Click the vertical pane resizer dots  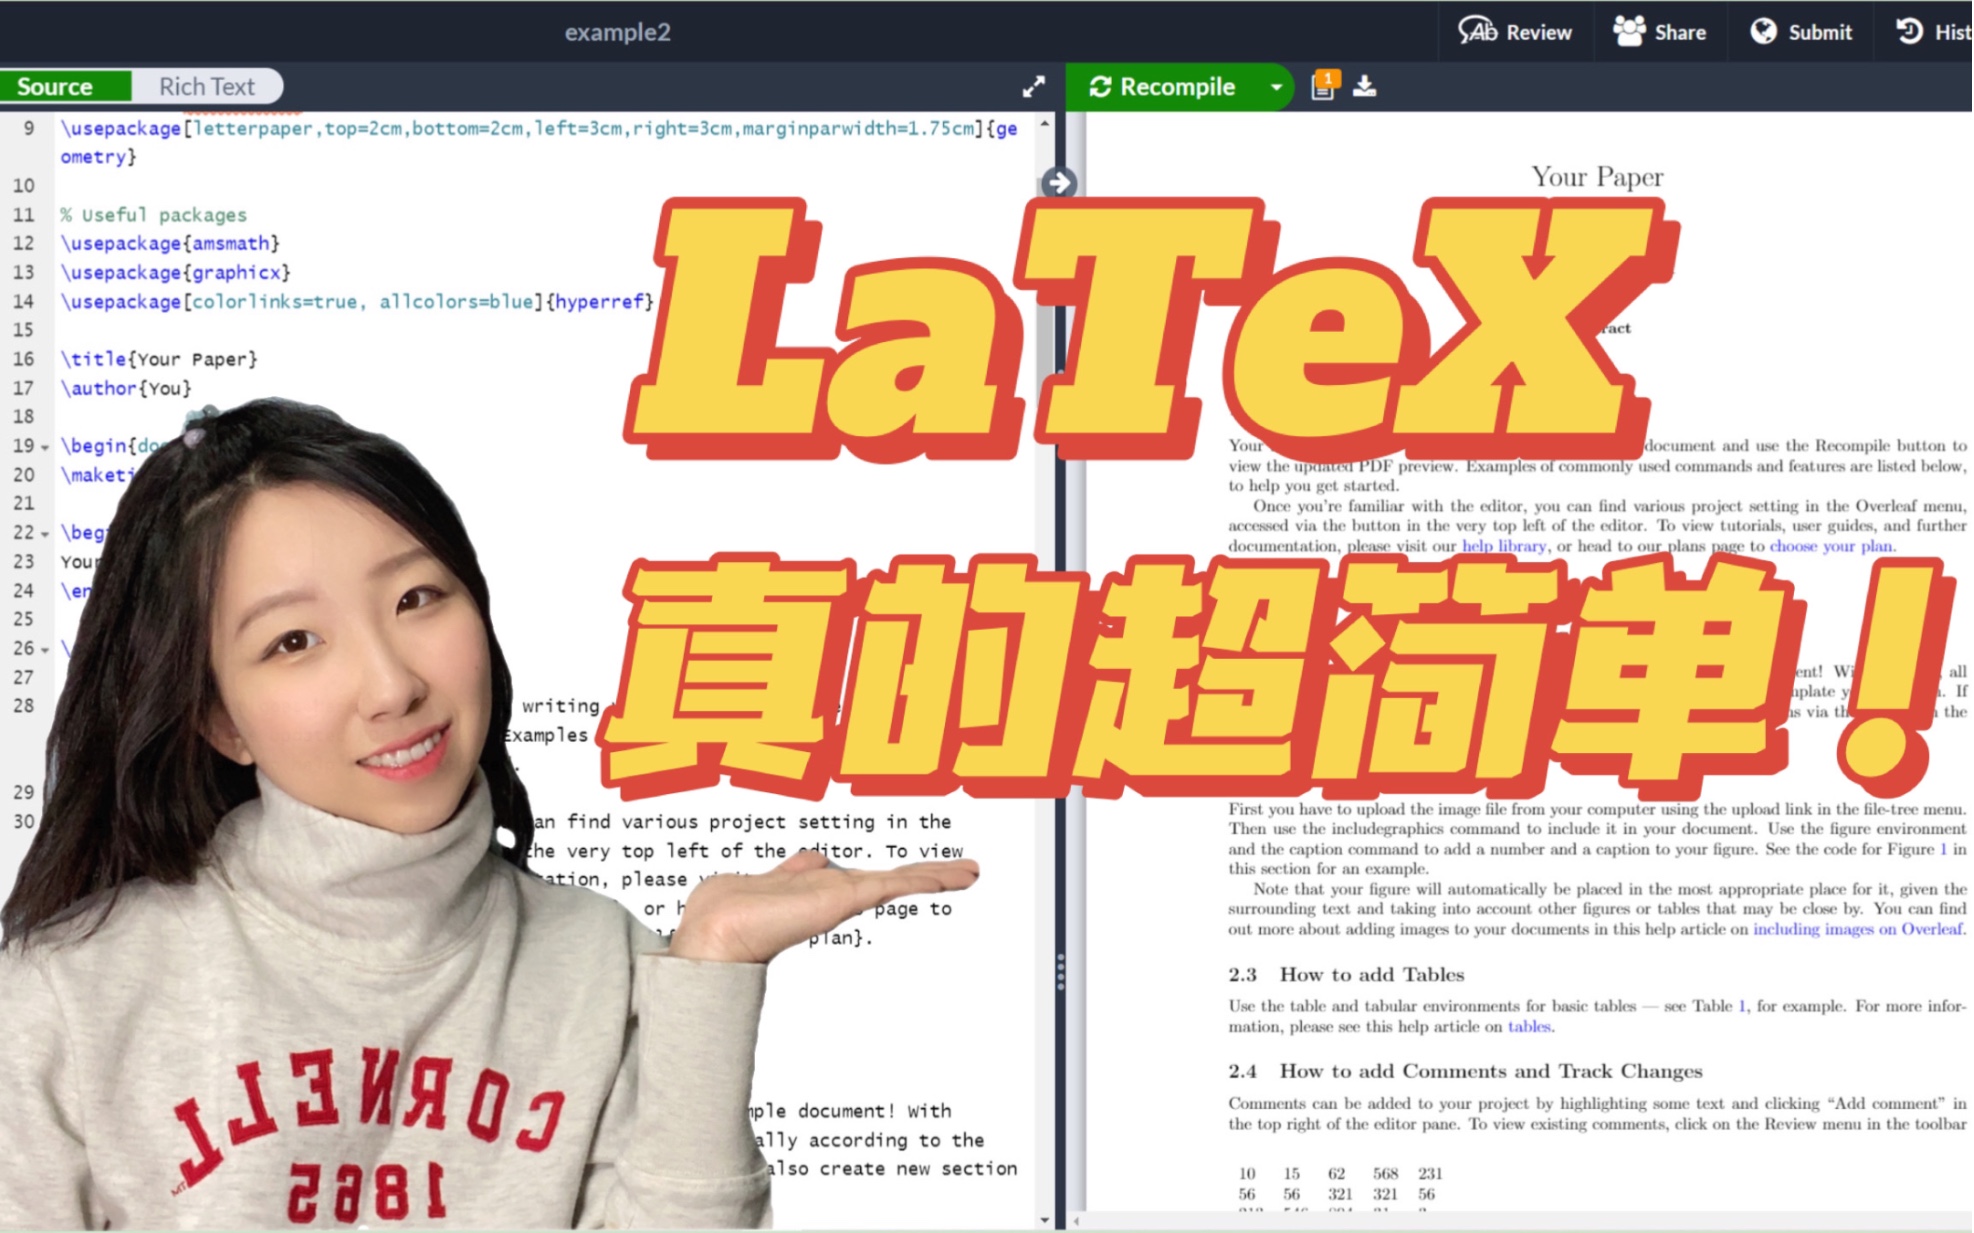click(x=1060, y=970)
